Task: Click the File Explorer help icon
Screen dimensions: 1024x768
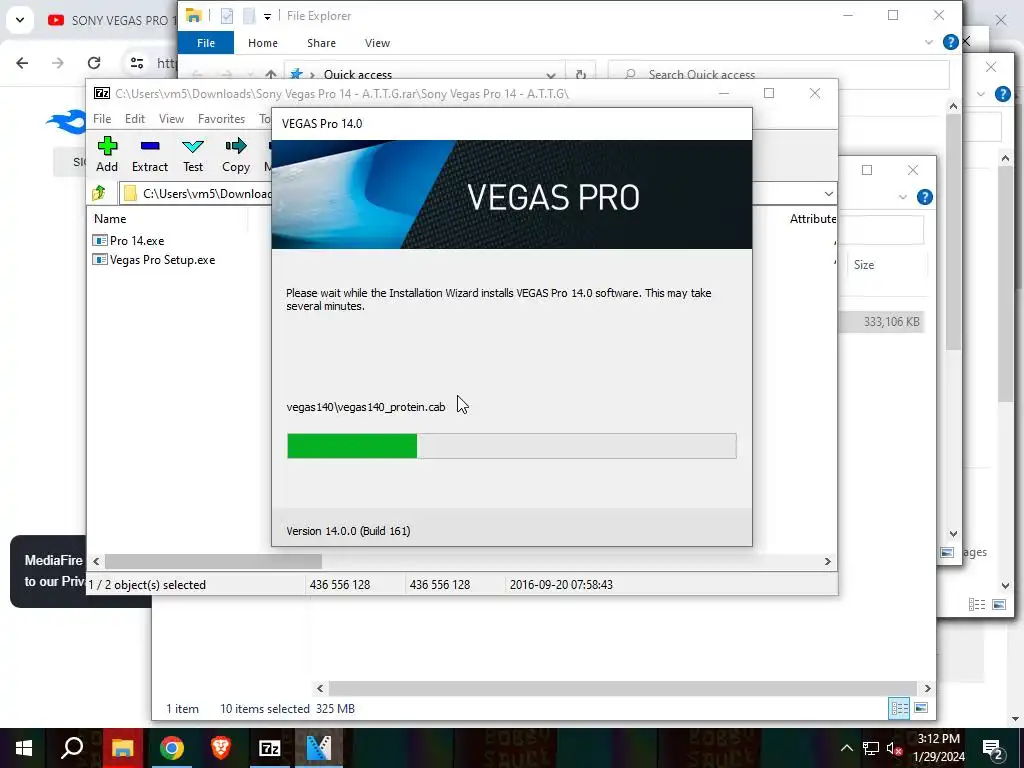Action: point(950,42)
